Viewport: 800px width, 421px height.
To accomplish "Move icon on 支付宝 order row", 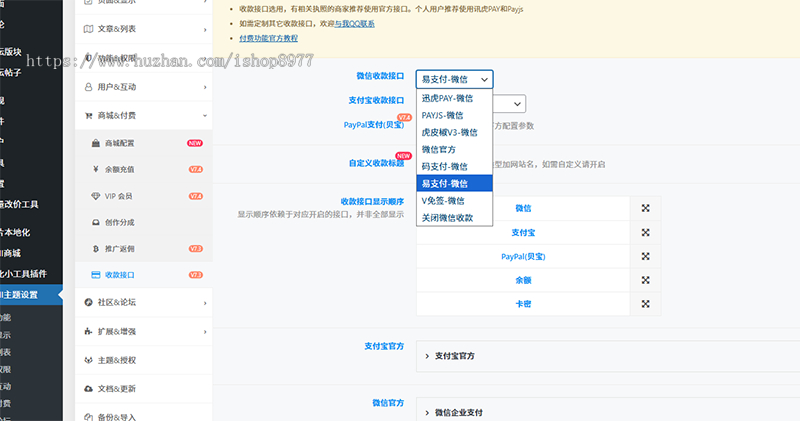I will coord(645,232).
